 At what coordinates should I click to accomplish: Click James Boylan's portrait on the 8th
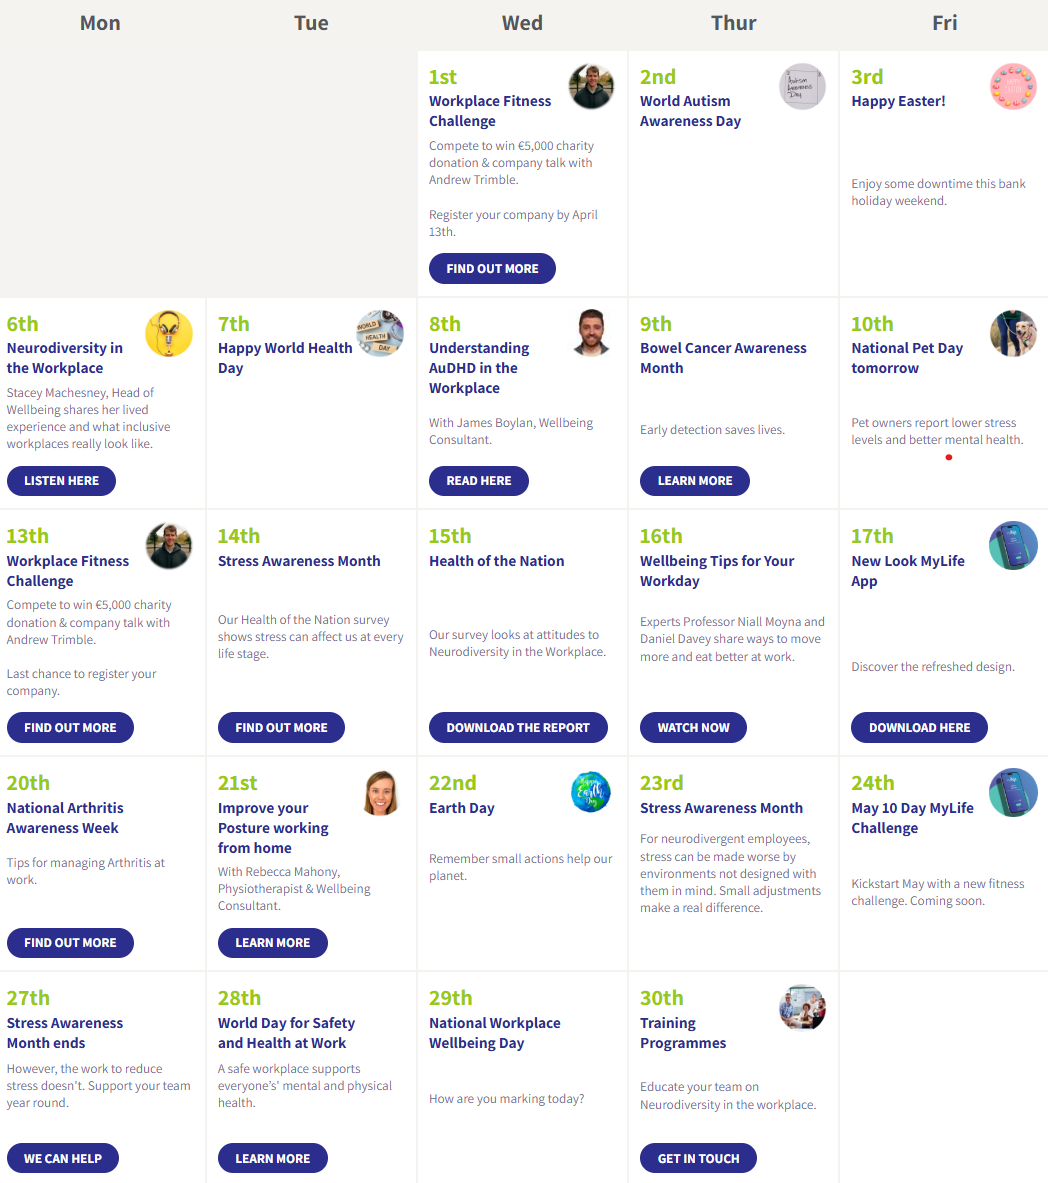click(x=591, y=333)
